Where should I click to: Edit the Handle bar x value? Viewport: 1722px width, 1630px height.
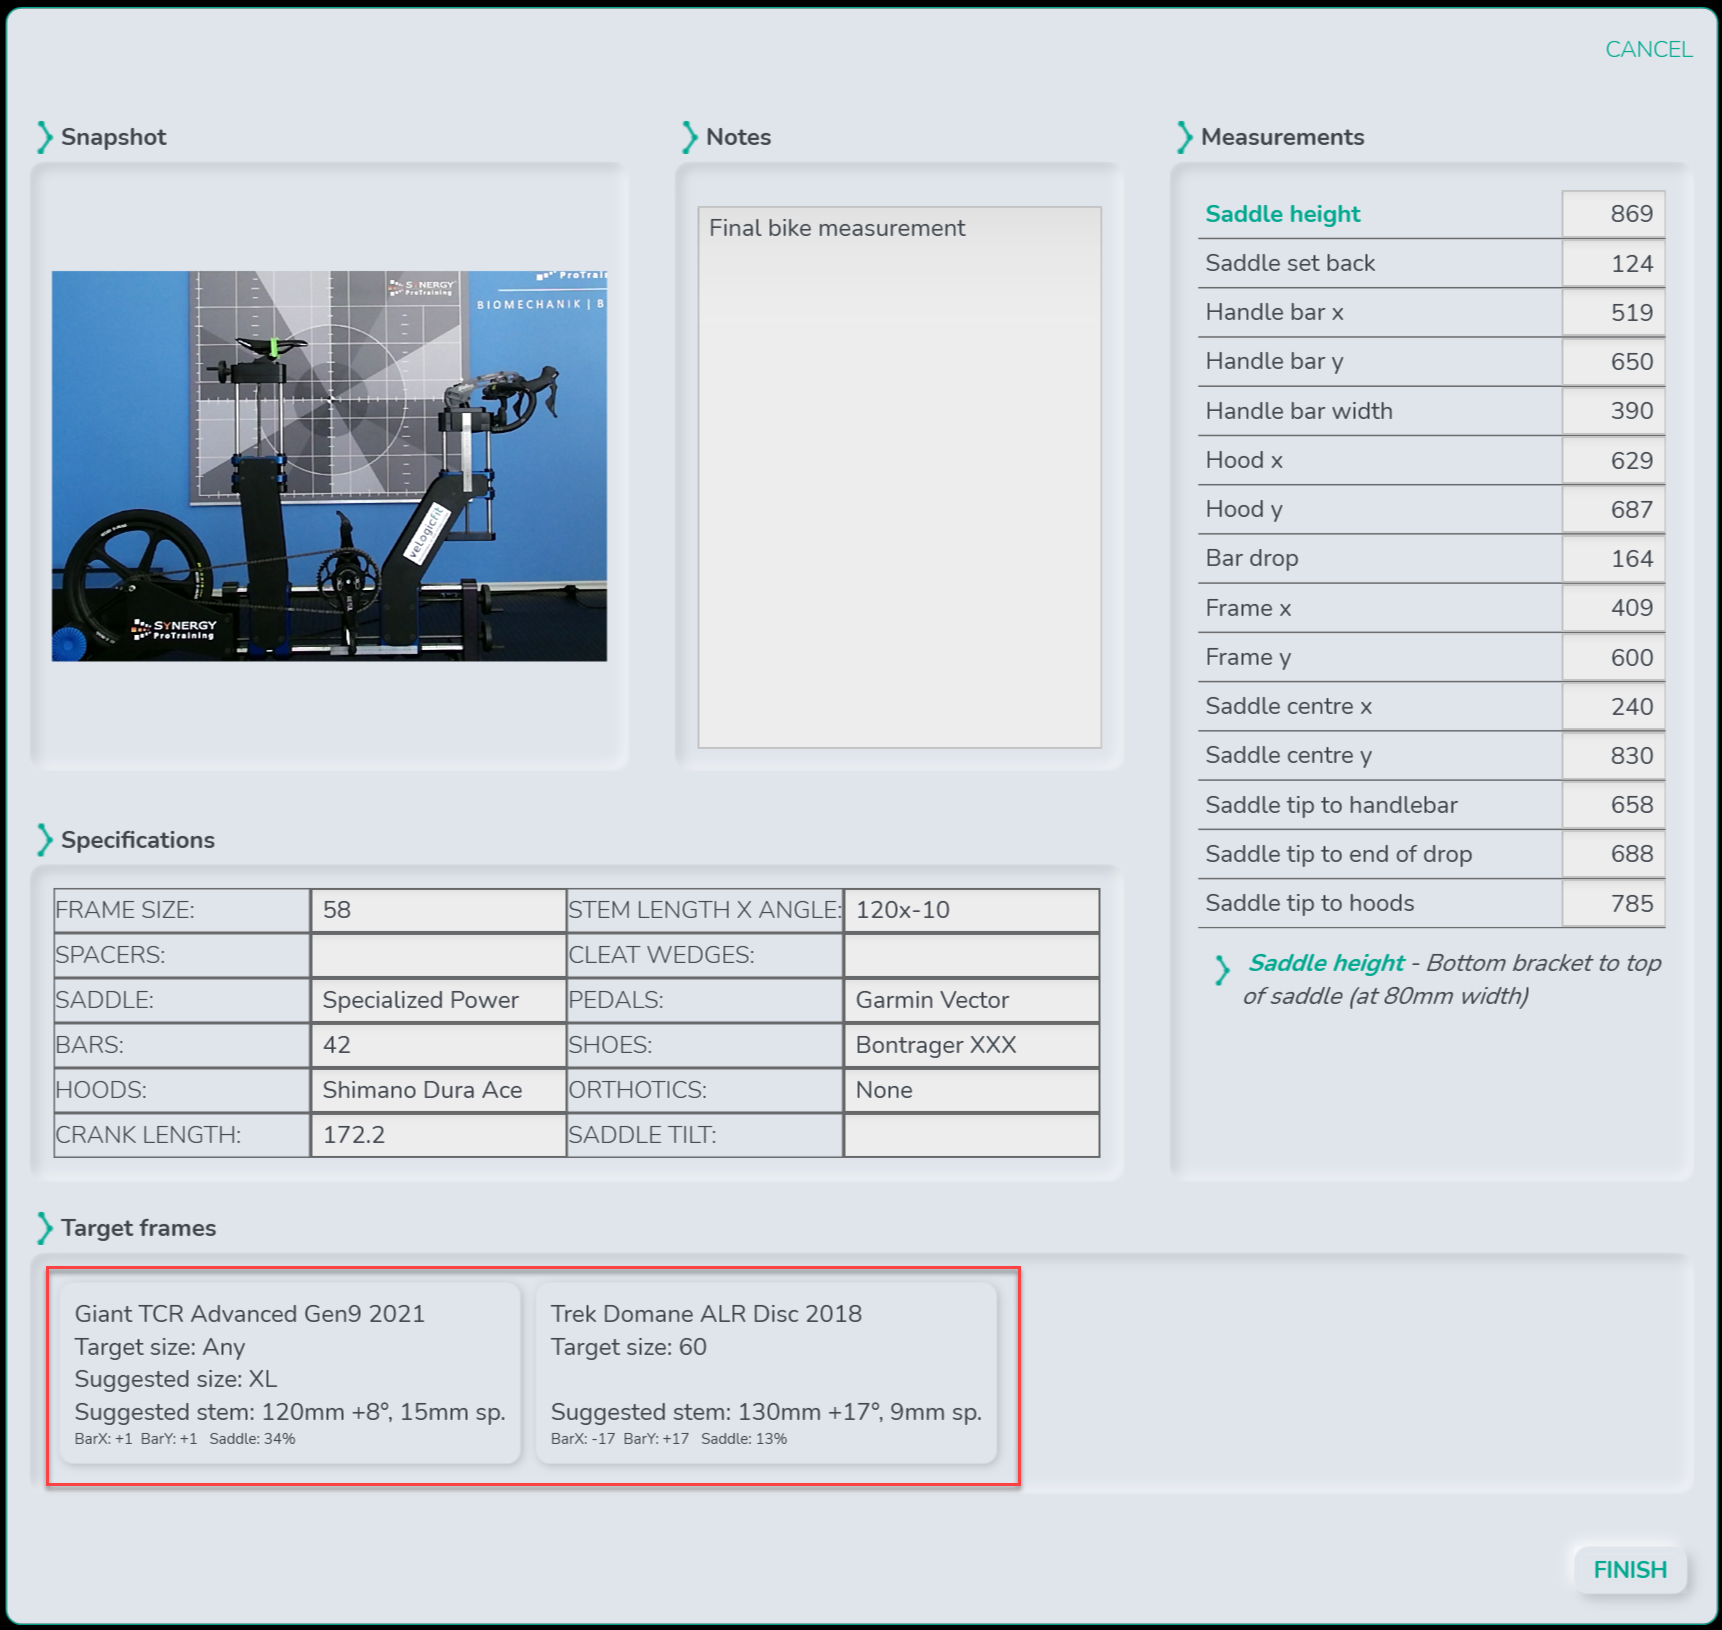tap(1613, 313)
